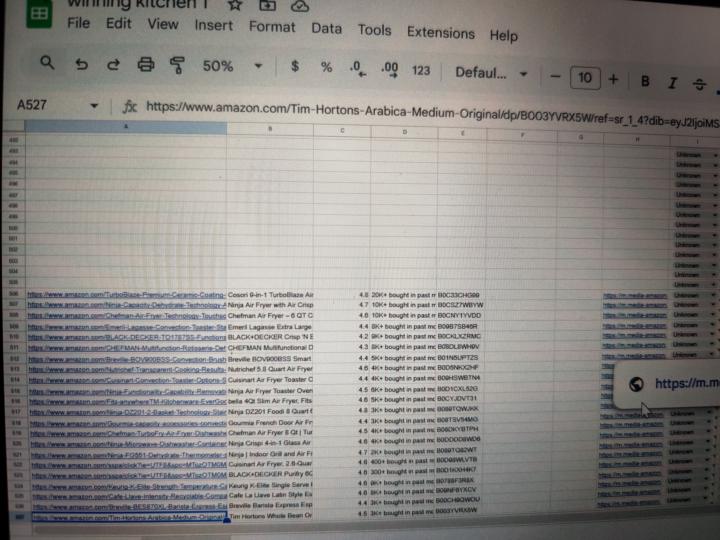The height and width of the screenshot is (540, 720).
Task: Open the TurboBlaze-Premium-Ceramic-Coating Amazon link
Action: 127,295
